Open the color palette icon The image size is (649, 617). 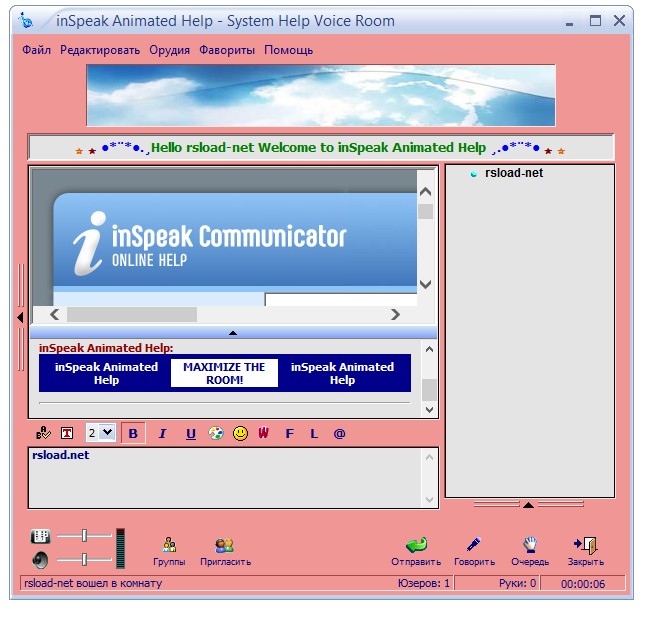pos(216,433)
